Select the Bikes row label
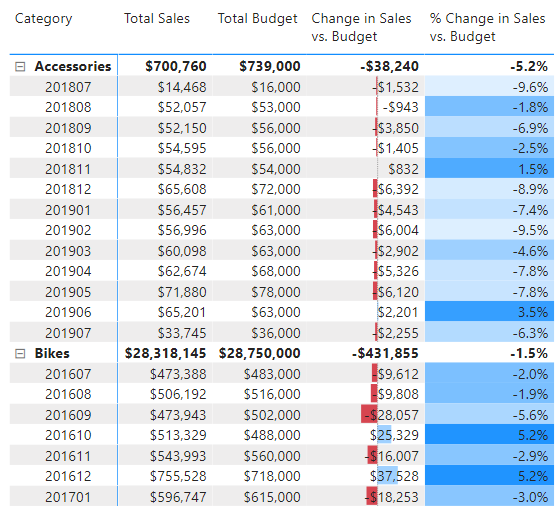560x506 pixels. point(52,354)
